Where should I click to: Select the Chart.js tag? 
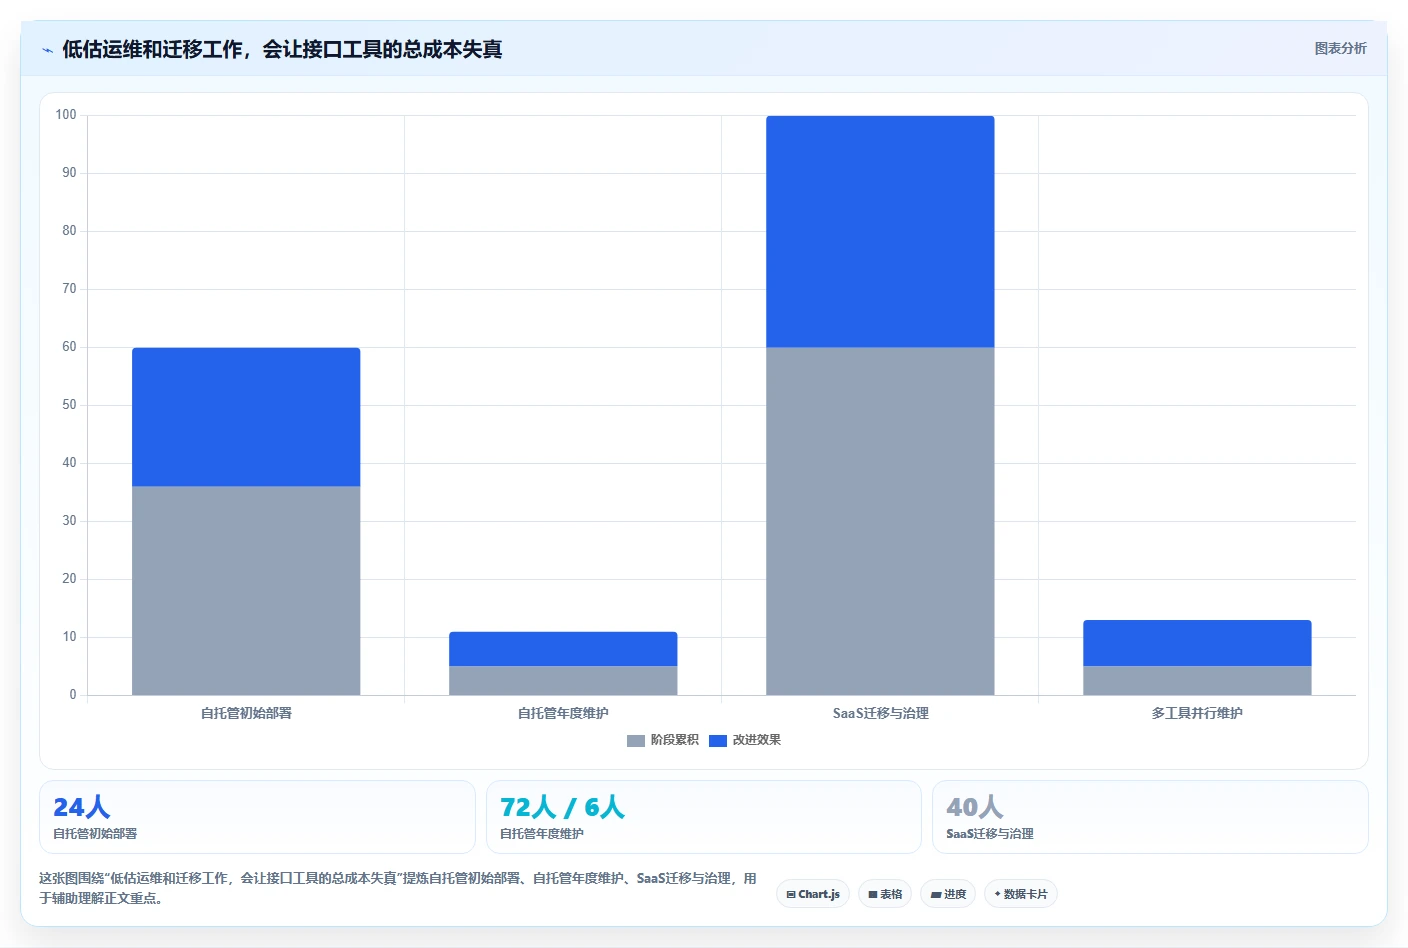[813, 894]
